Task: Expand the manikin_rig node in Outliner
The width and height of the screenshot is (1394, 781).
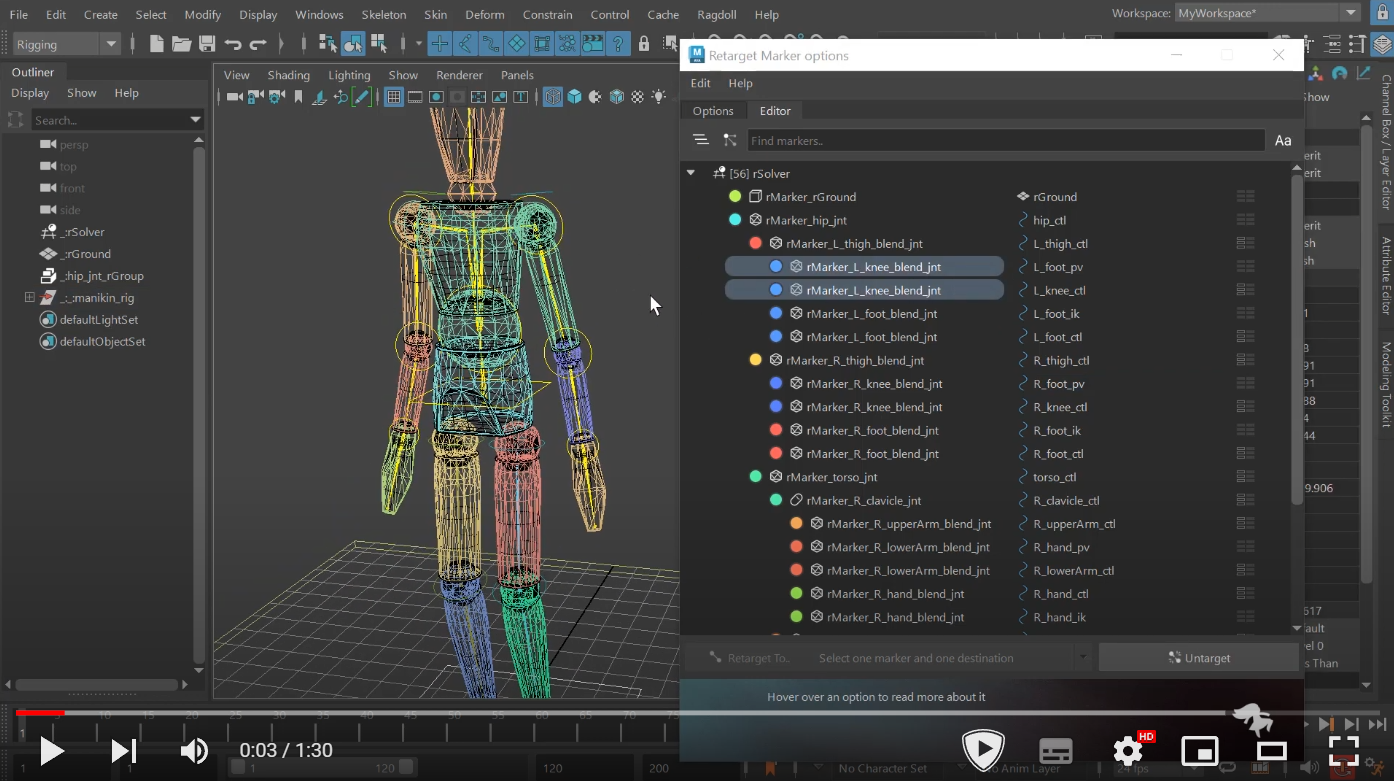Action: pos(29,298)
